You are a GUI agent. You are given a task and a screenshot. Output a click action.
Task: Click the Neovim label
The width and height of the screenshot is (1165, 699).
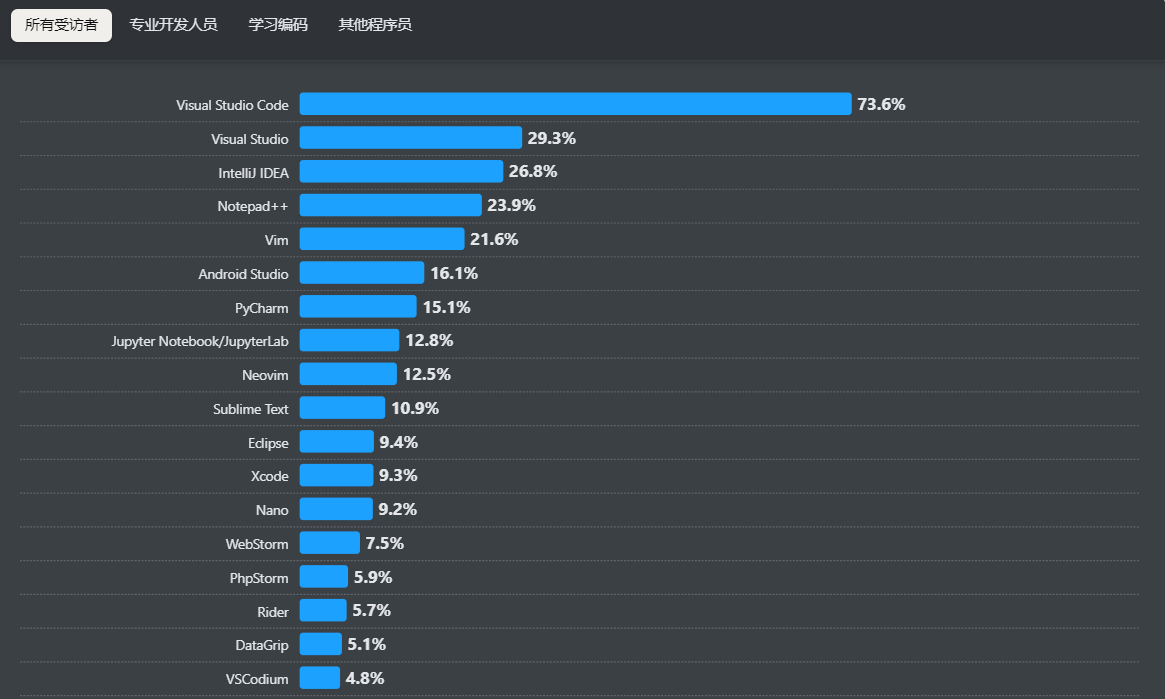(x=265, y=375)
